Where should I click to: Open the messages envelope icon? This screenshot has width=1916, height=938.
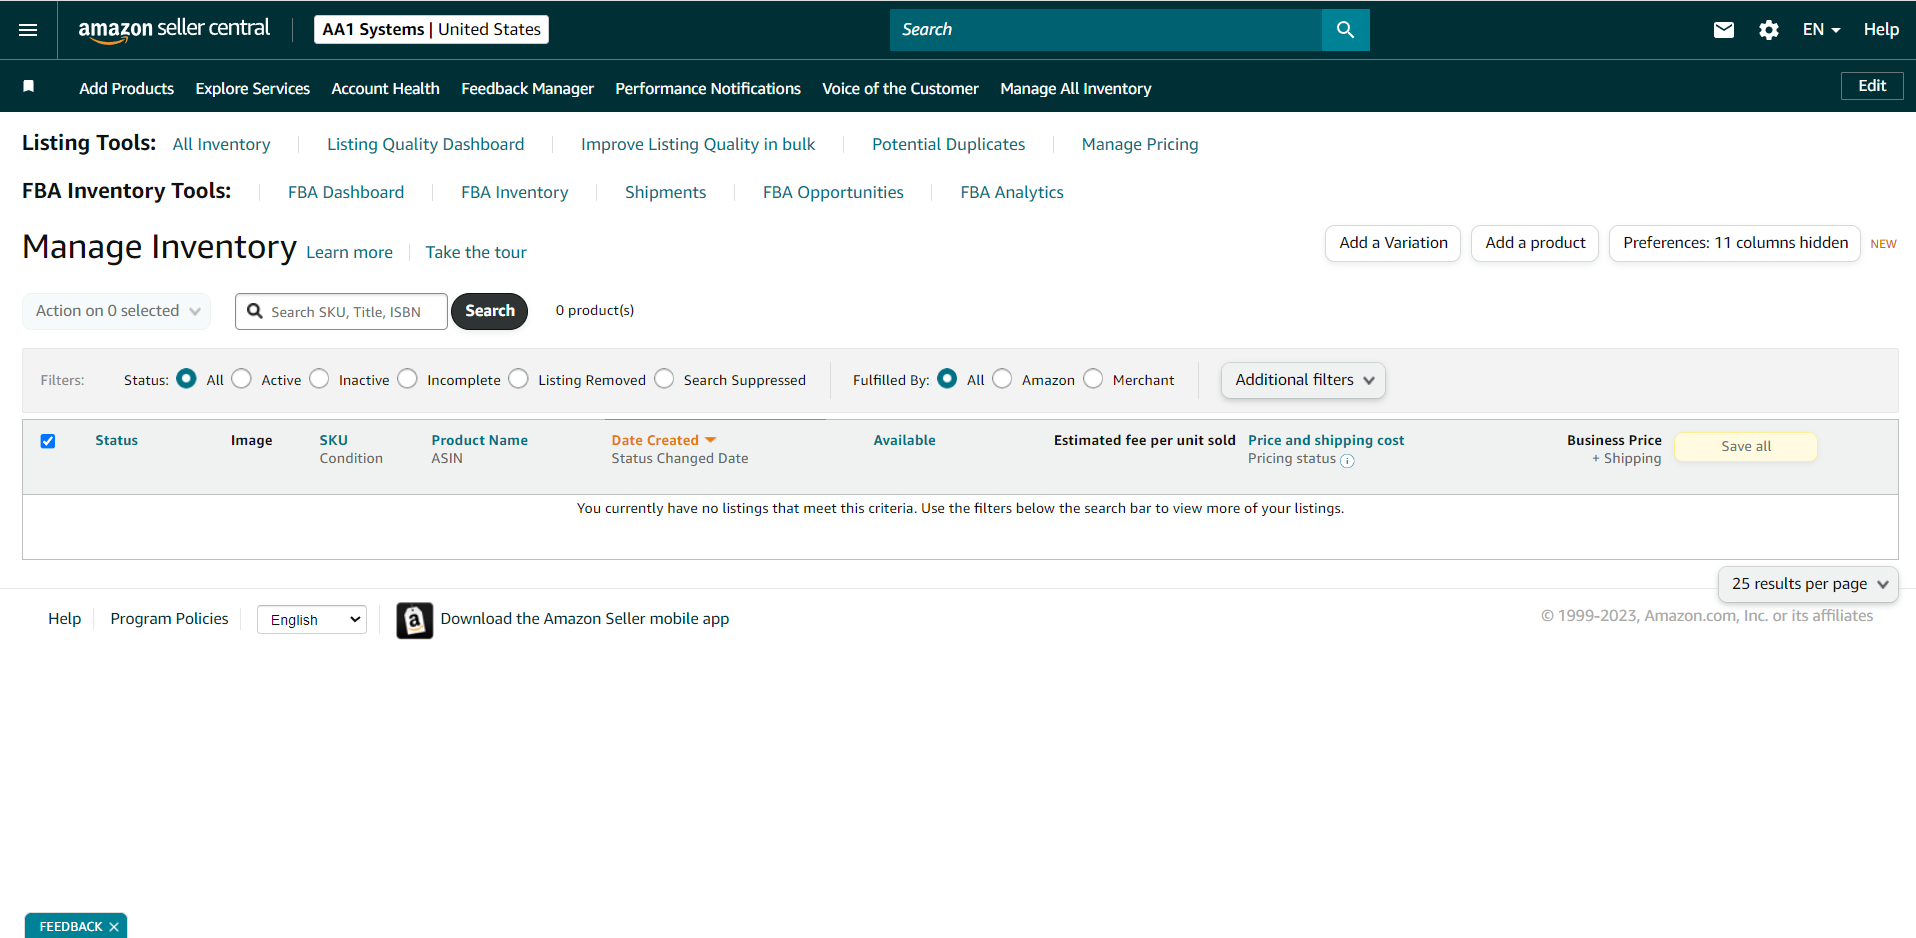[1723, 30]
